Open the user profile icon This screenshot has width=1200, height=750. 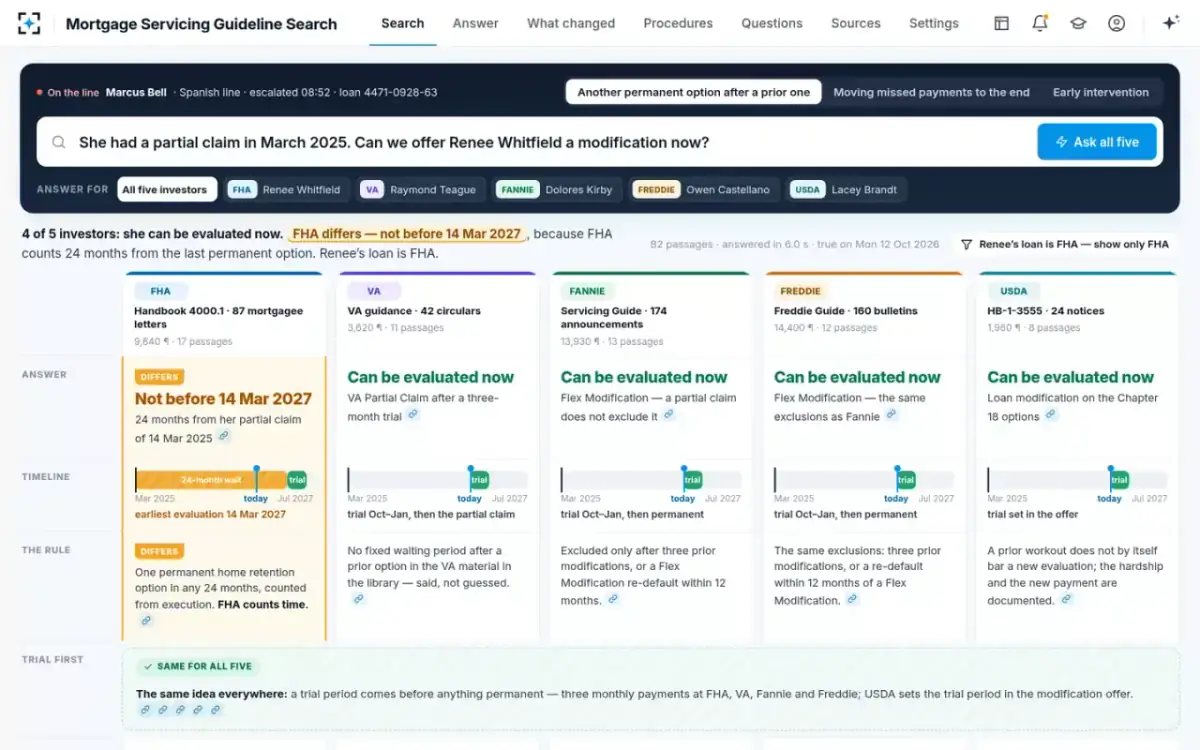pos(1117,23)
